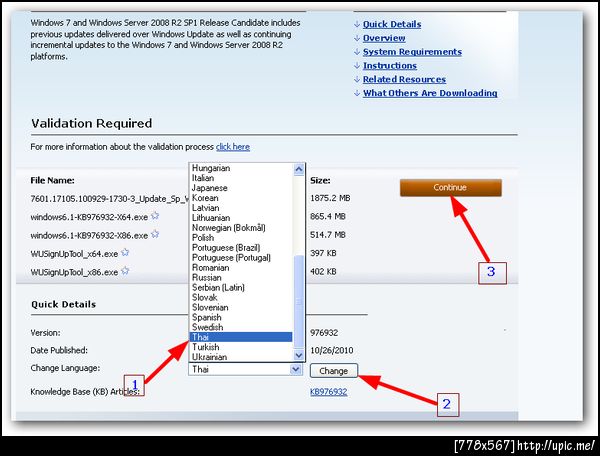Click the language list scroll down arrow

point(299,355)
